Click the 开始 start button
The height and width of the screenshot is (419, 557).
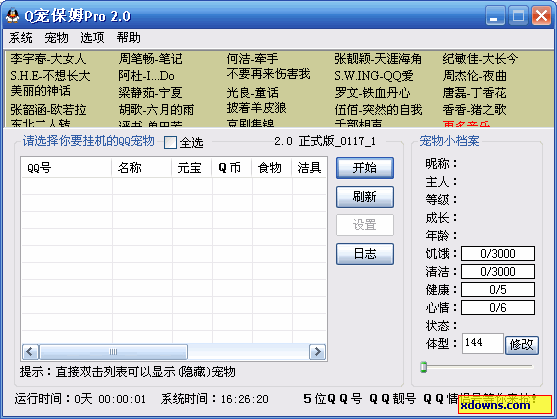coord(365,168)
